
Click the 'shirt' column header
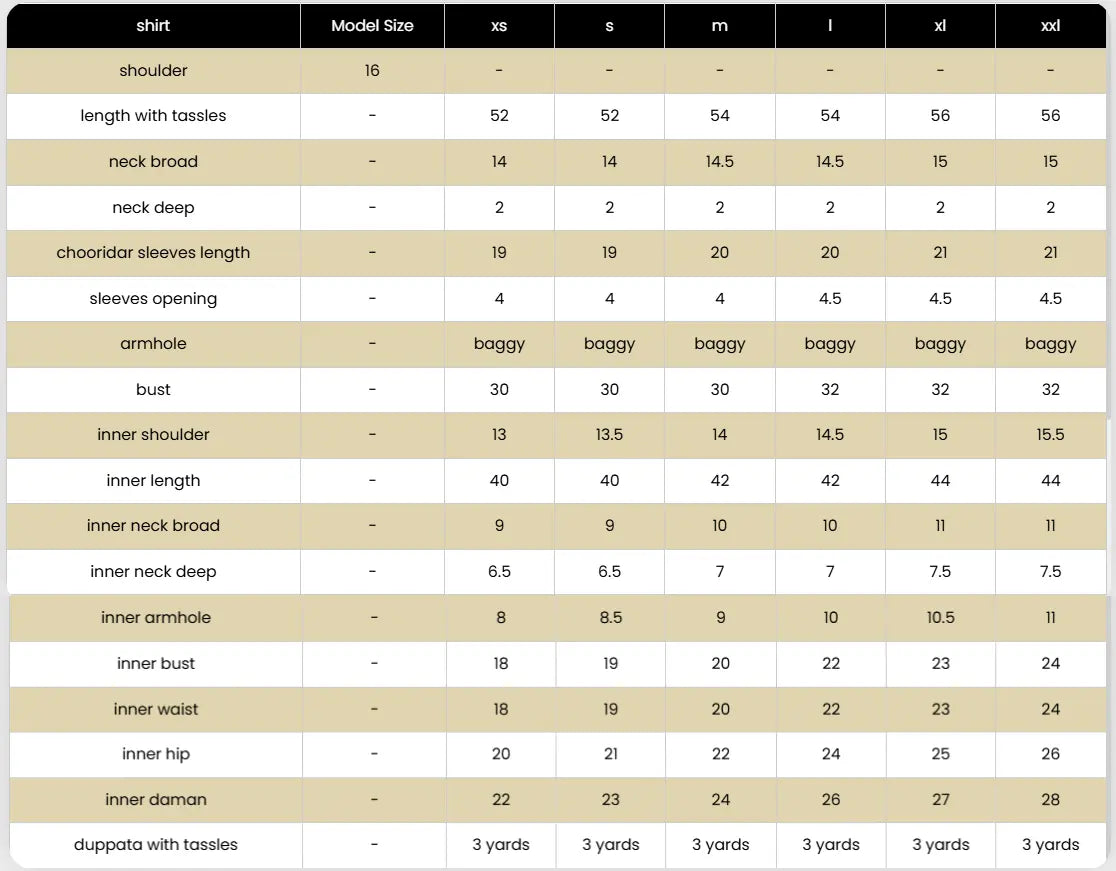[153, 26]
